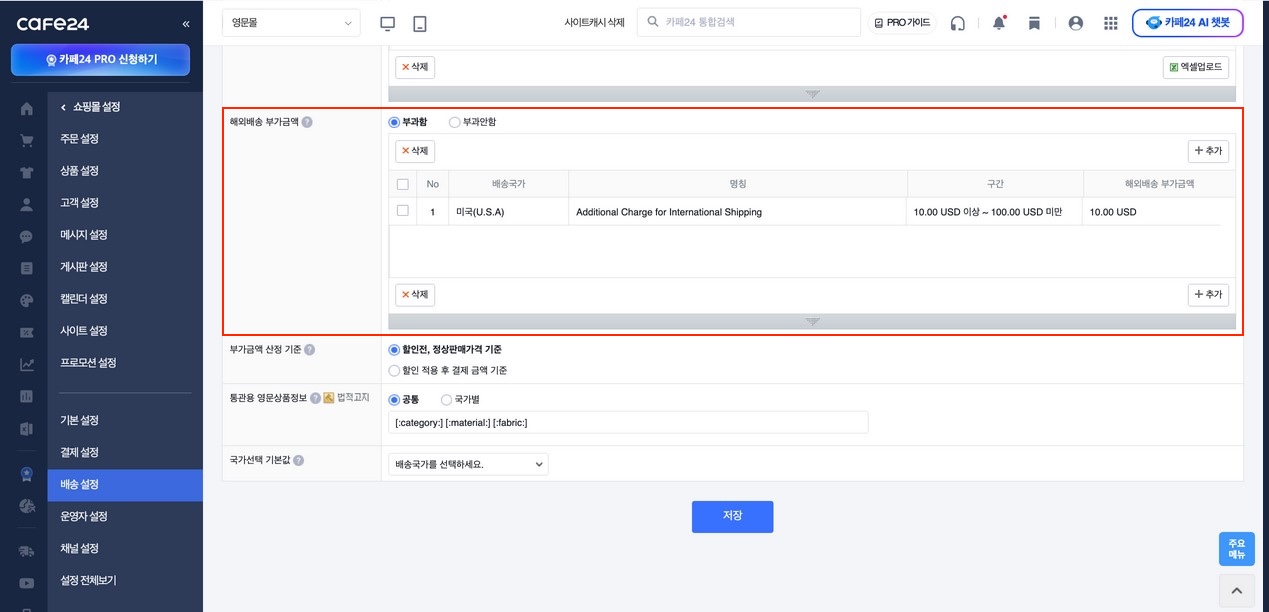Click 'Additional Charge for International Shipping' cell
The width and height of the screenshot is (1269, 612).
(x=738, y=212)
